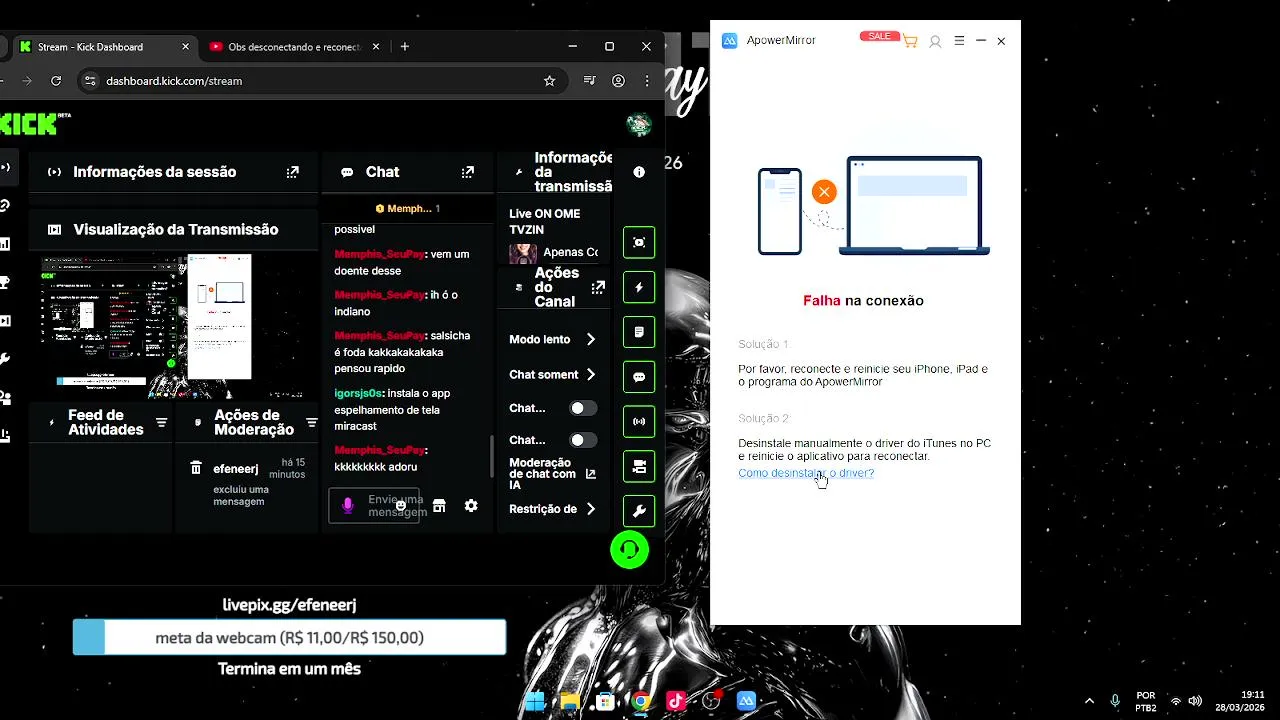The image size is (1280, 720).
Task: Open the volume control in system tray
Action: [x=1194, y=701]
